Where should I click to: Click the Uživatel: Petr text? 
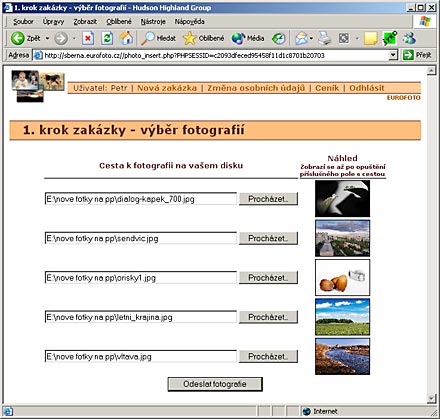pyautogui.click(x=100, y=88)
